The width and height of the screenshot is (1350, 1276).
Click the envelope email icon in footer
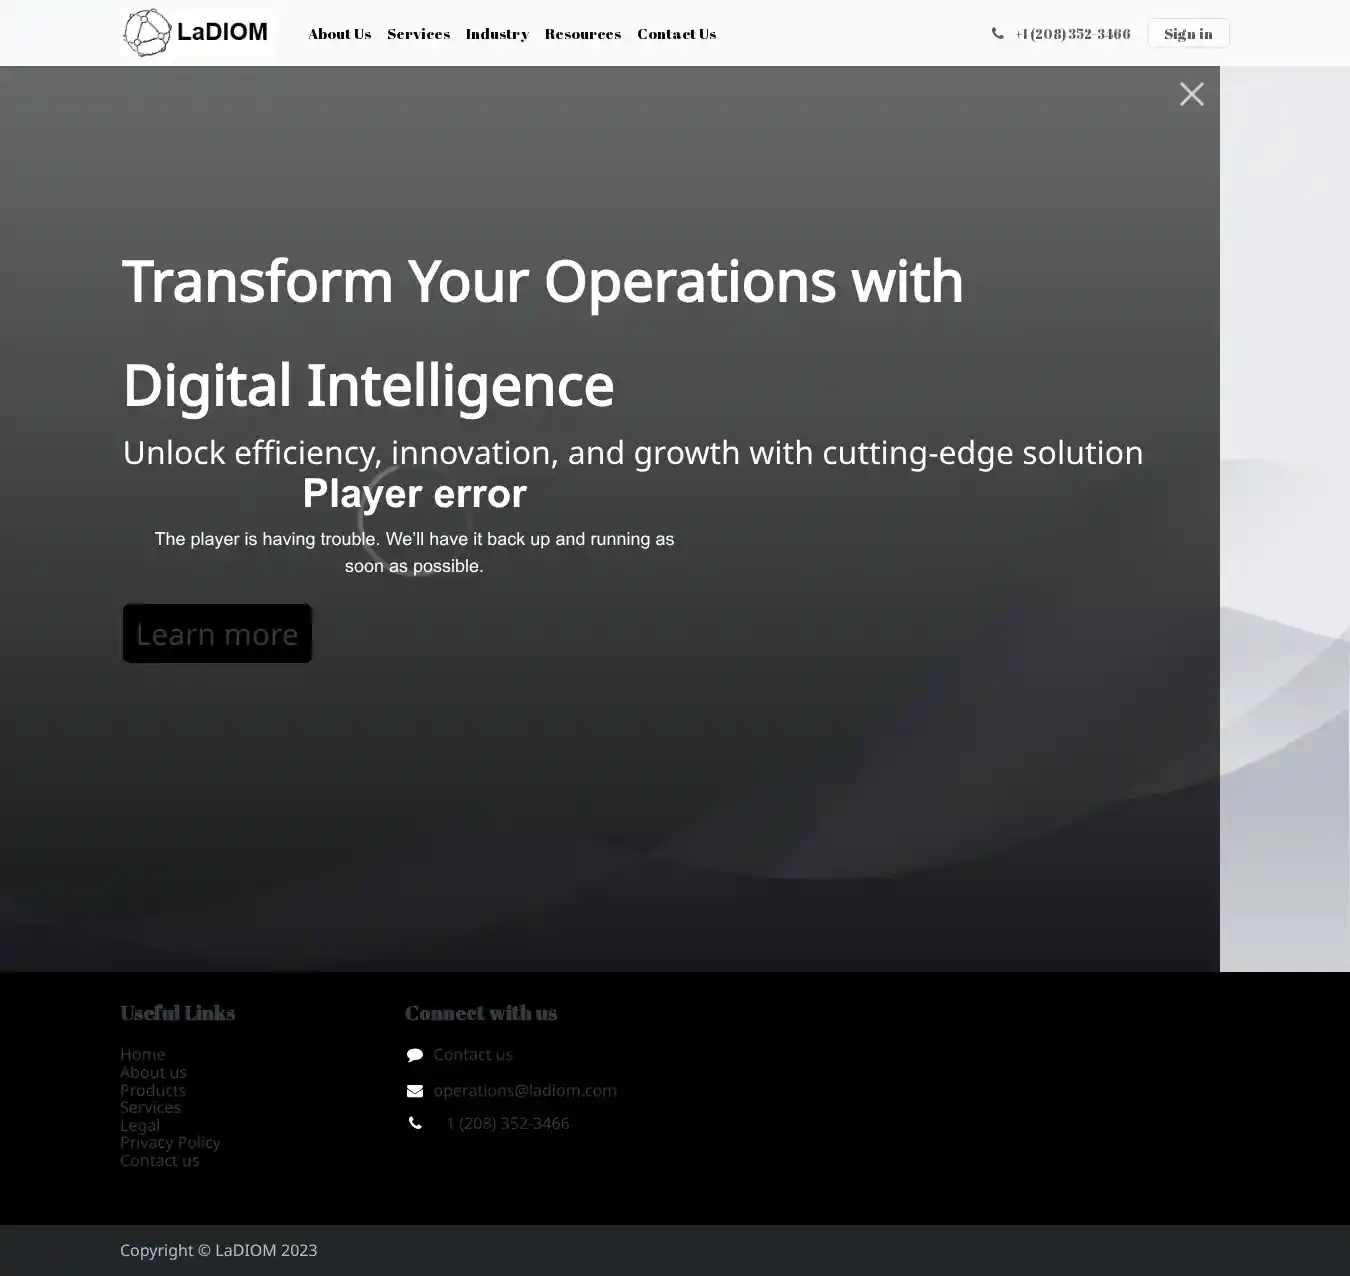pos(415,1091)
